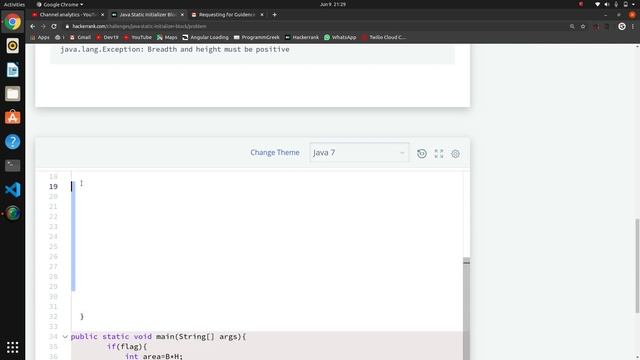Image resolution: width=640 pixels, height=360 pixels.
Task: Open the WhatsApp bookmark
Action: (340, 37)
